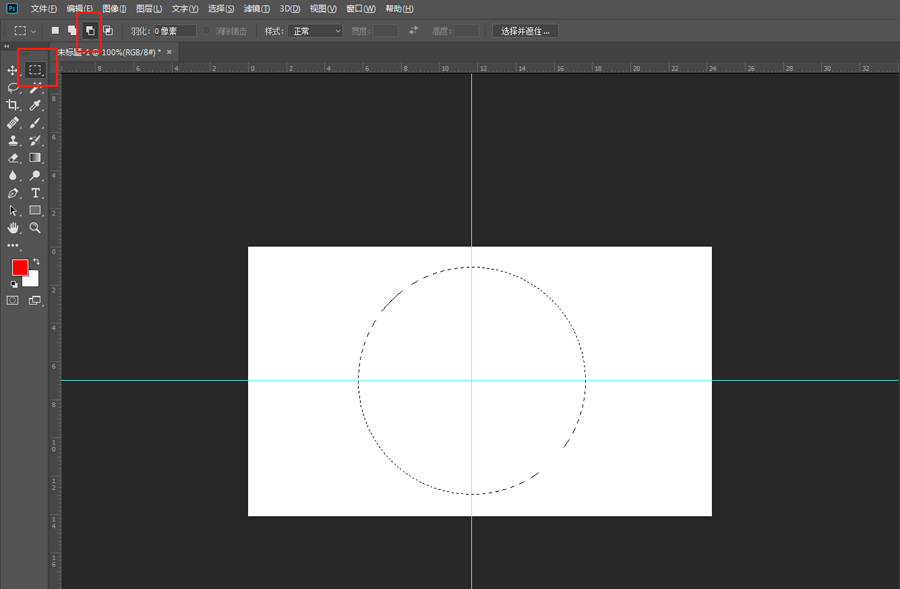Choose the Eyedropper tool
The image size is (900, 589).
35,105
